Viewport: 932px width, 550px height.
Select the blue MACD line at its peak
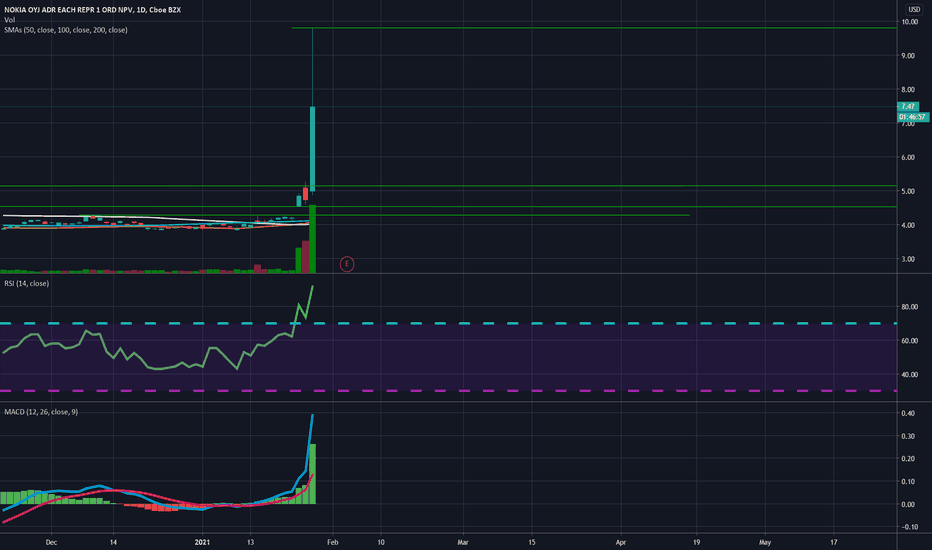313,416
